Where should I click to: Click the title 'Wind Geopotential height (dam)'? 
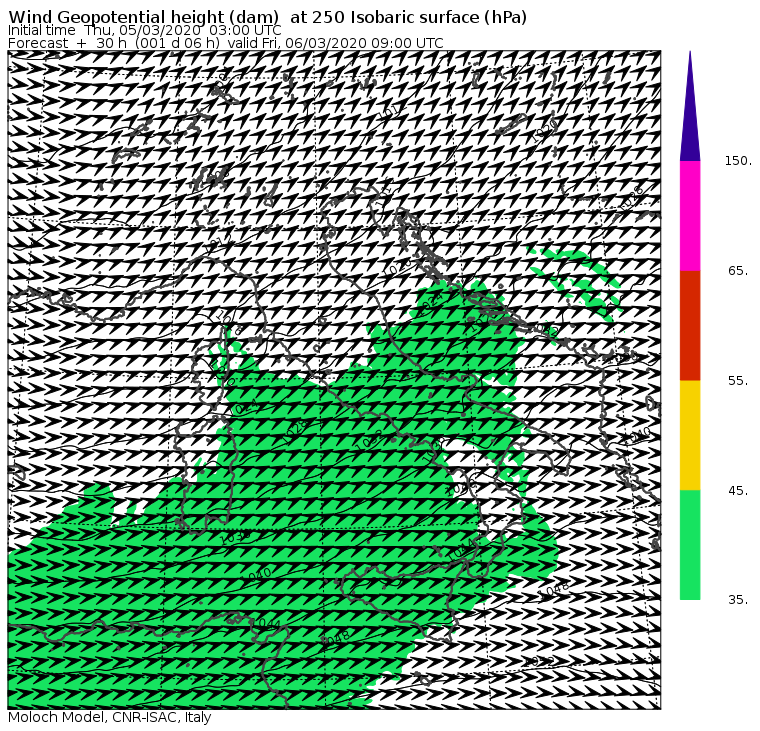click(x=143, y=18)
